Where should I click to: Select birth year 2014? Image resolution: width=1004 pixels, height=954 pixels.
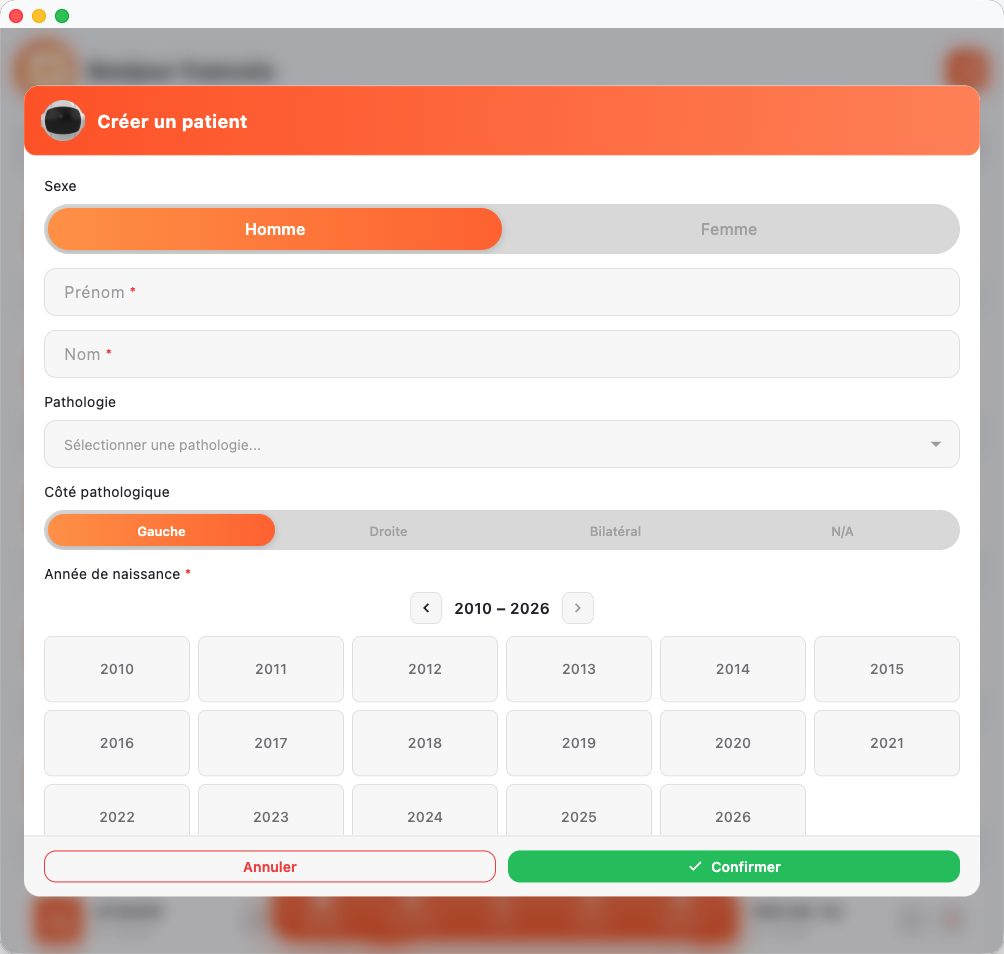click(x=733, y=669)
